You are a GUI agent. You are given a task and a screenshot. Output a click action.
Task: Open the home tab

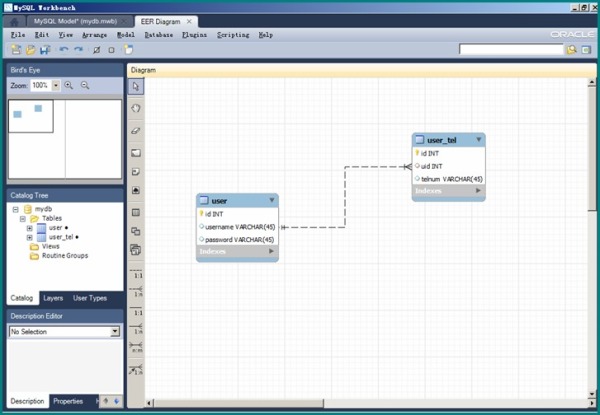click(x=14, y=22)
